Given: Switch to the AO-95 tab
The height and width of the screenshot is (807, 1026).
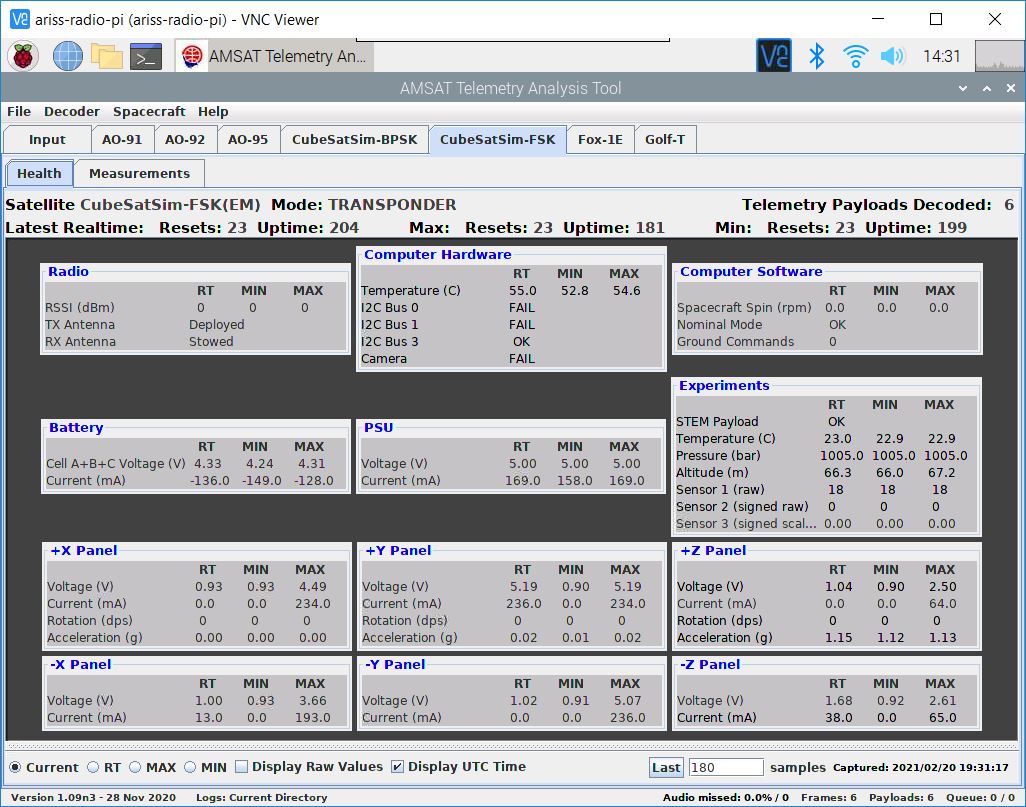Looking at the screenshot, I should pyautogui.click(x=248, y=139).
